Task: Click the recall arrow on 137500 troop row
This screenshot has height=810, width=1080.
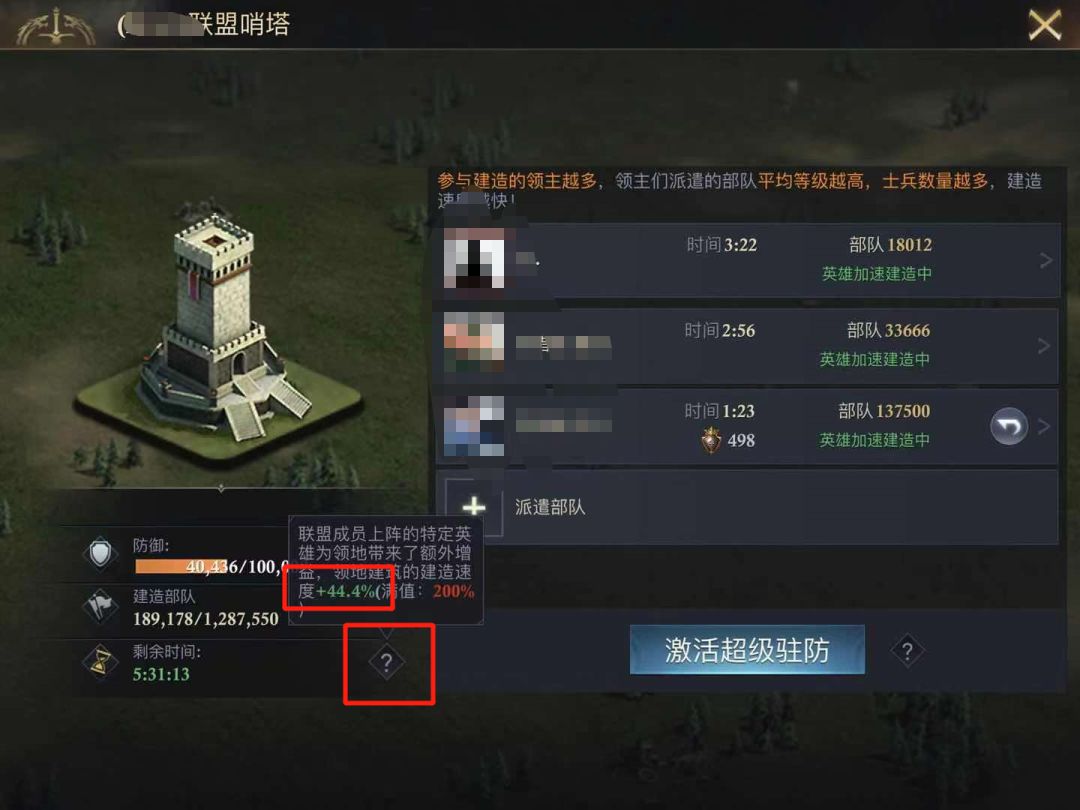Action: click(x=1009, y=427)
